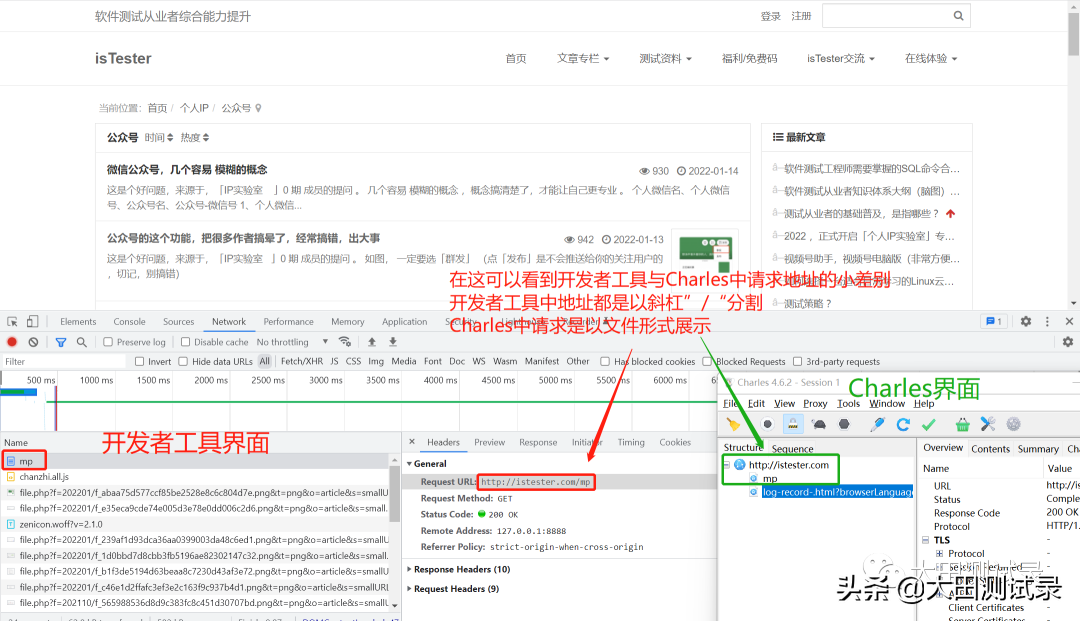Collapse the istester.com tree node in Charles
1080x621 pixels.
click(x=727, y=465)
